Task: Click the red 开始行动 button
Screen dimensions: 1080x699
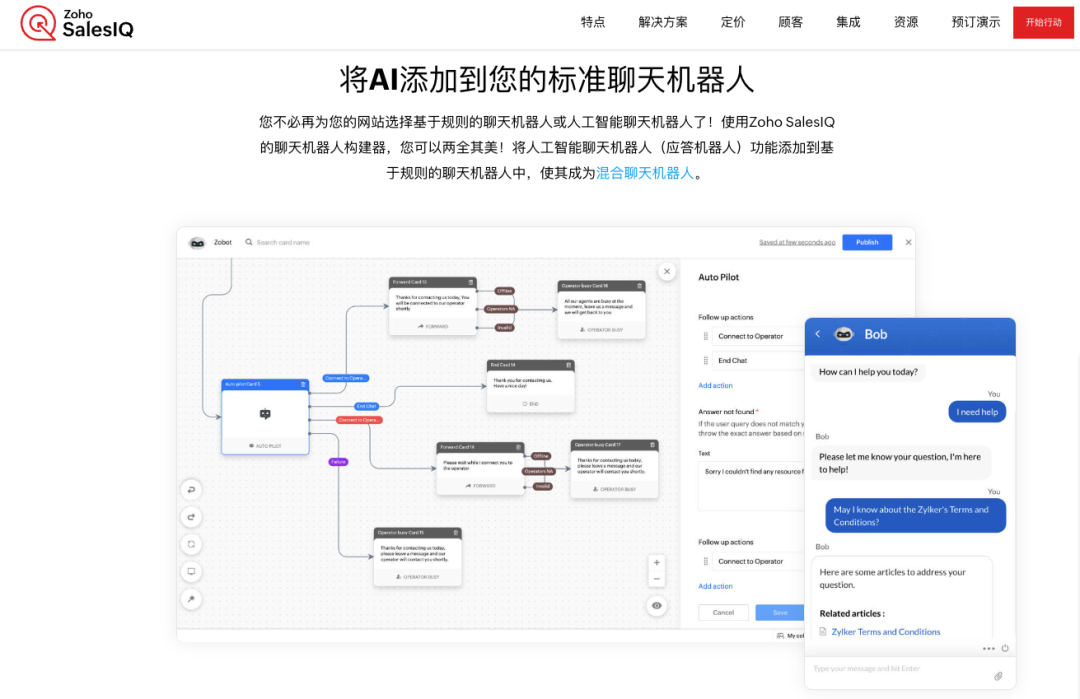Action: pyautogui.click(x=1043, y=22)
